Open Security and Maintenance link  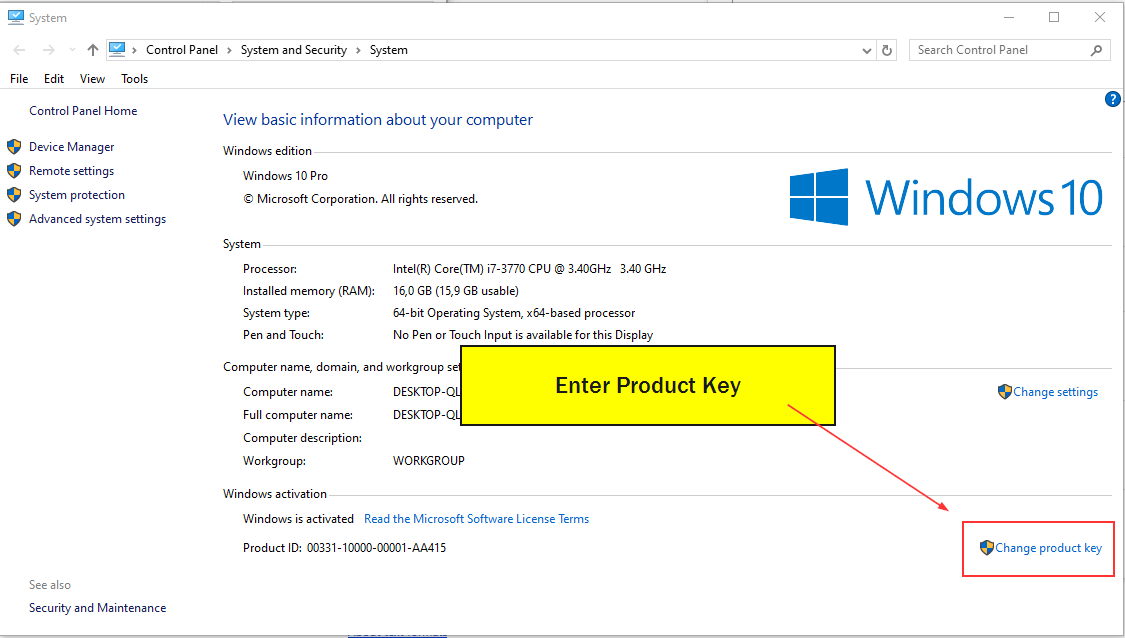pyautogui.click(x=98, y=608)
